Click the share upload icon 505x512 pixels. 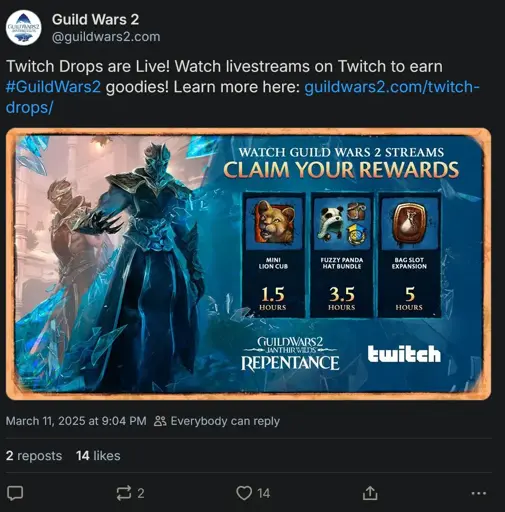pos(370,493)
